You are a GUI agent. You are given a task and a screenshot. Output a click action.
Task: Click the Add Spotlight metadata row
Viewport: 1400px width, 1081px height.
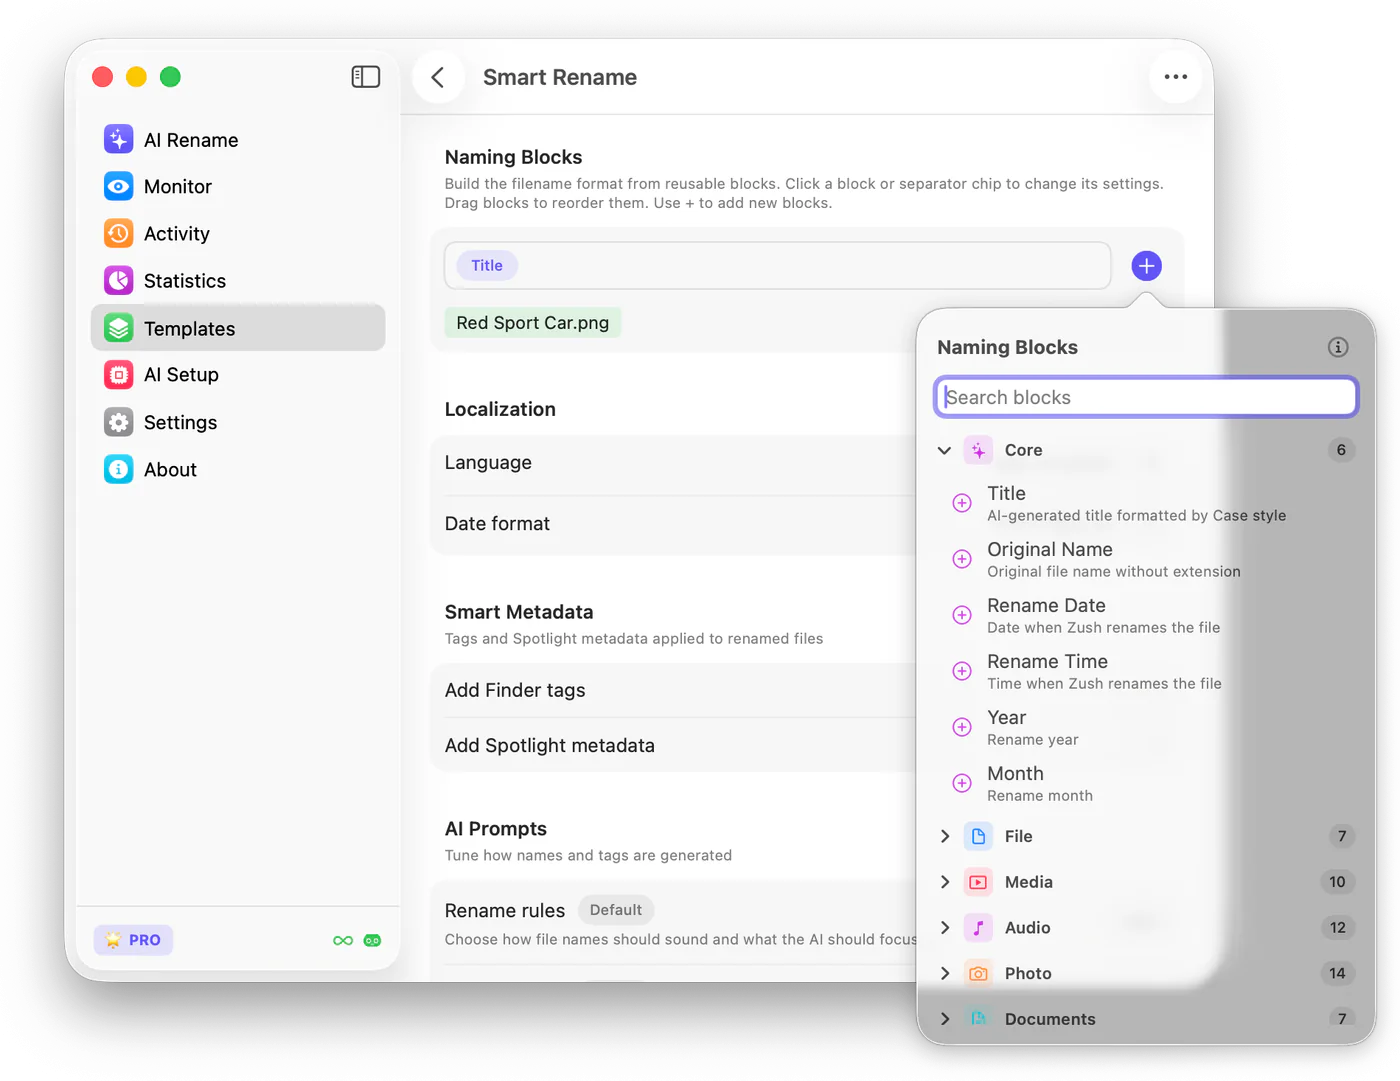(674, 745)
